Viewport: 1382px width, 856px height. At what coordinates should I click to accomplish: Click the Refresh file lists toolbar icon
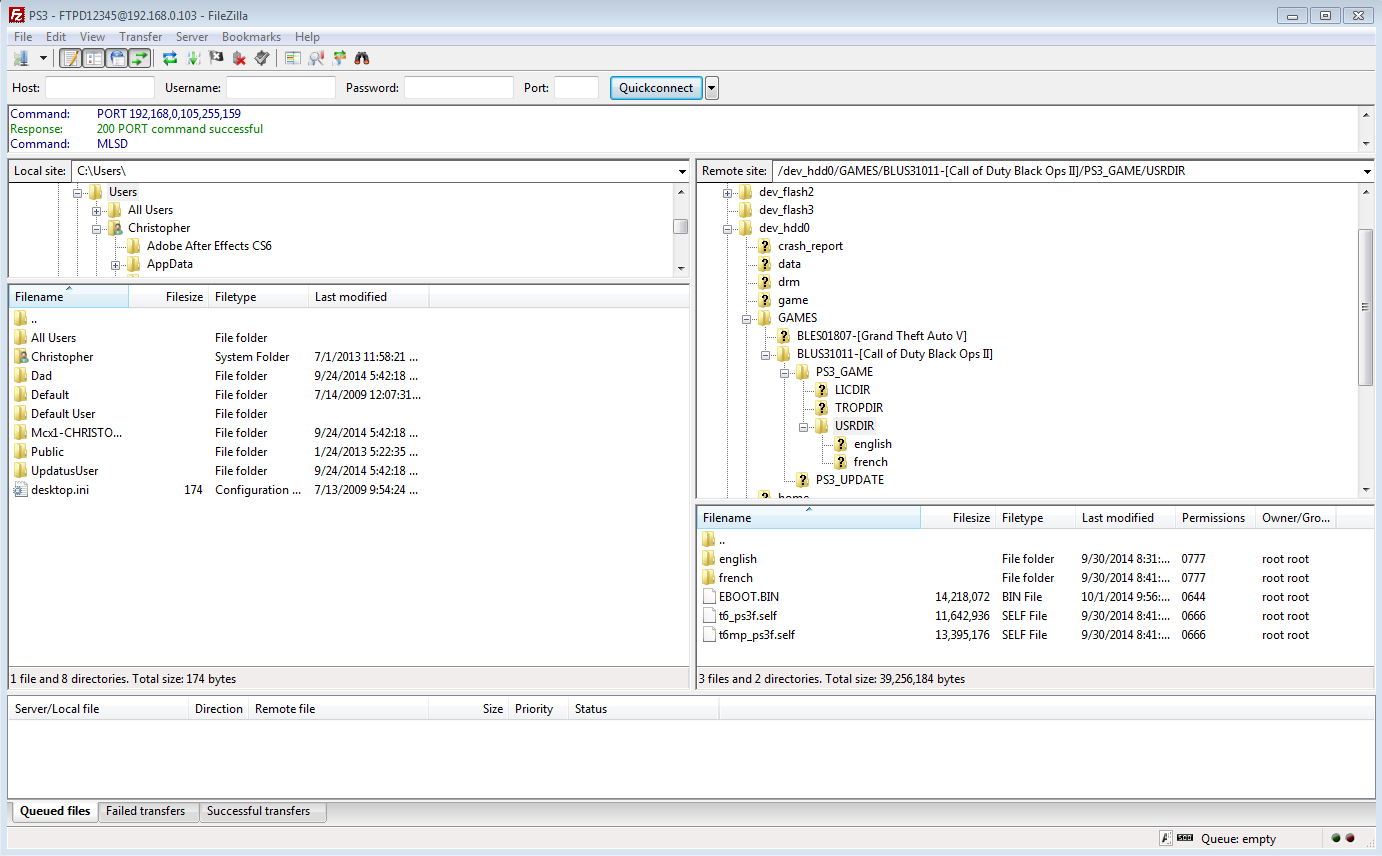[x=170, y=58]
